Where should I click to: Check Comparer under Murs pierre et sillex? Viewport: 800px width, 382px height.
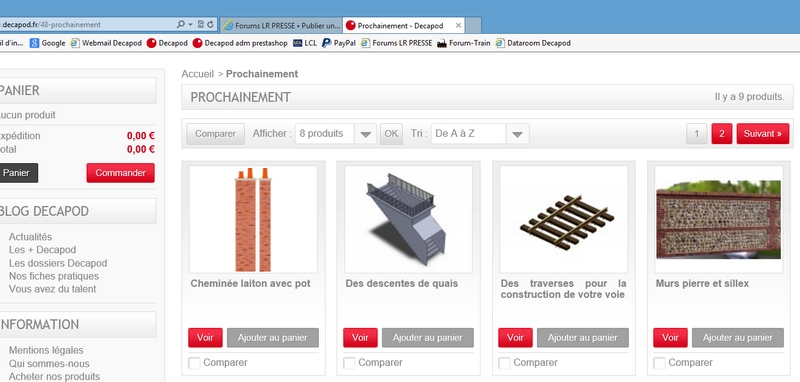pyautogui.click(x=660, y=363)
